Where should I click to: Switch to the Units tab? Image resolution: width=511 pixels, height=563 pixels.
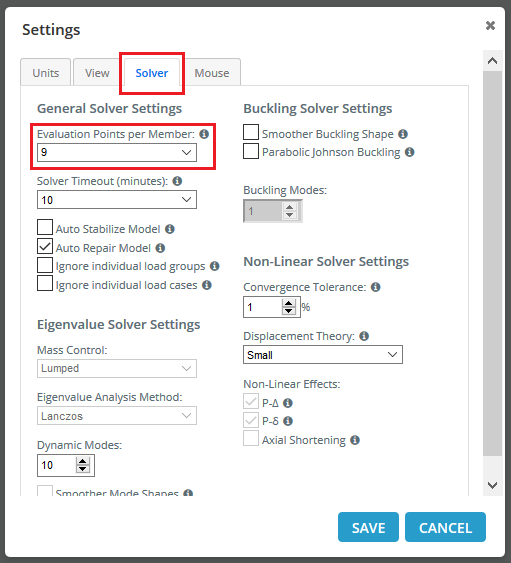coord(46,73)
